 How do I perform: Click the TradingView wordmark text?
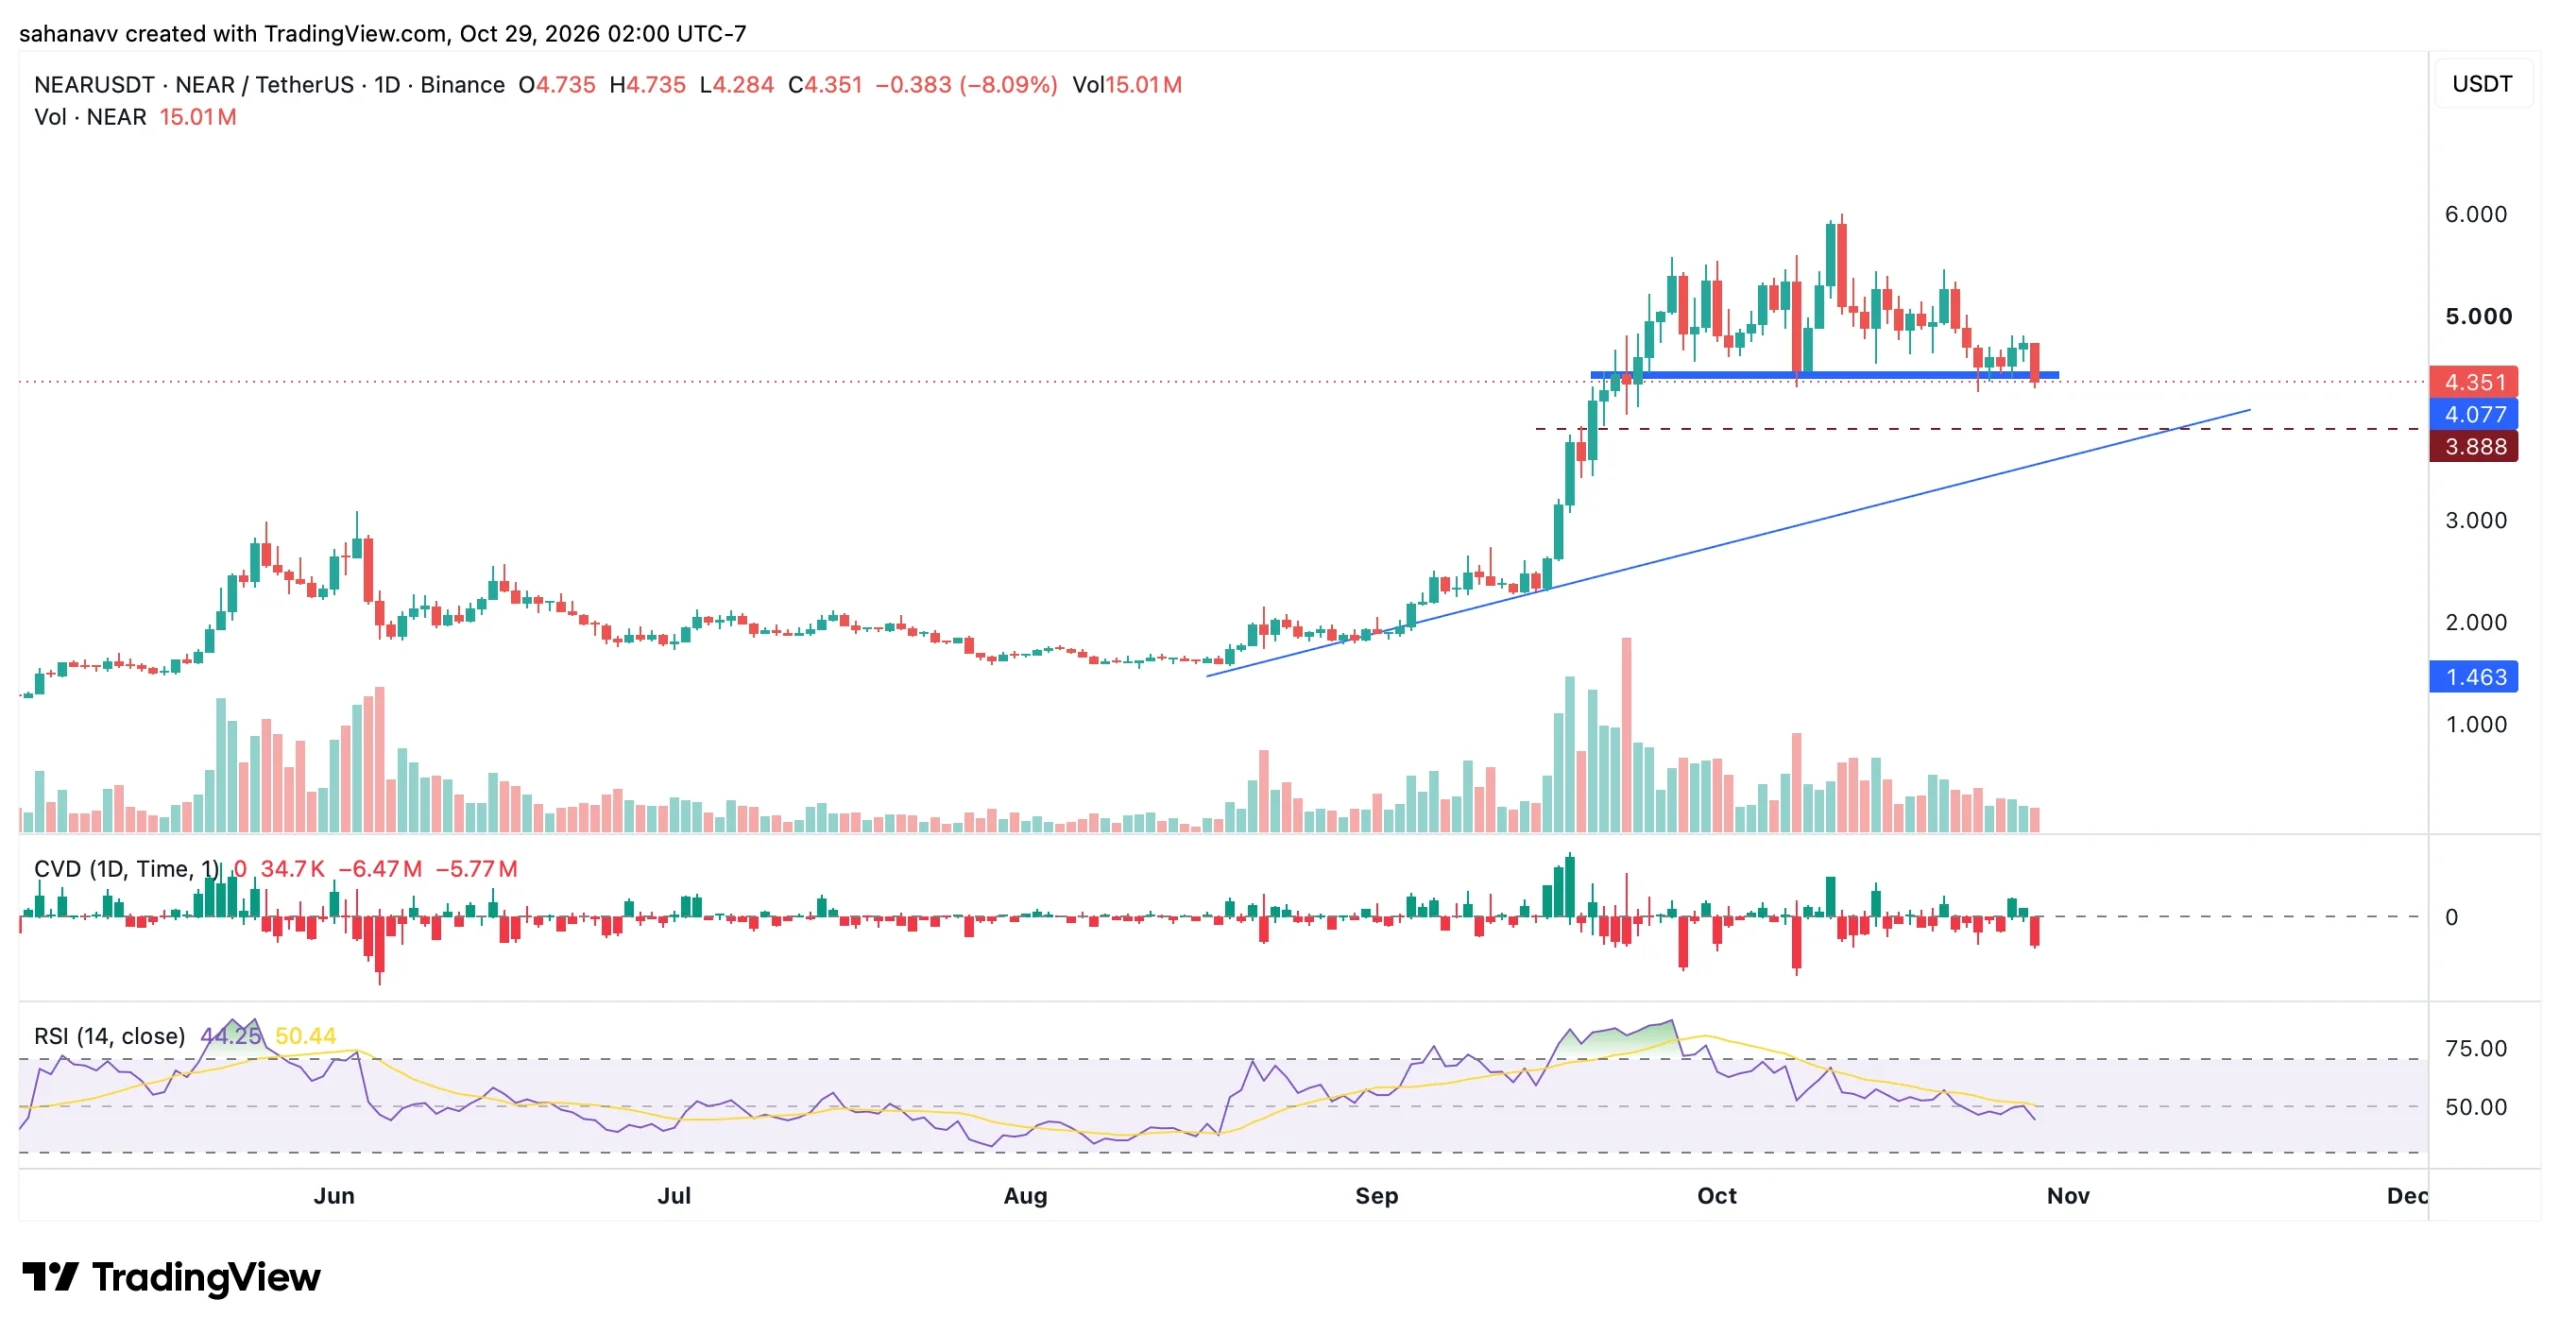pyautogui.click(x=206, y=1276)
